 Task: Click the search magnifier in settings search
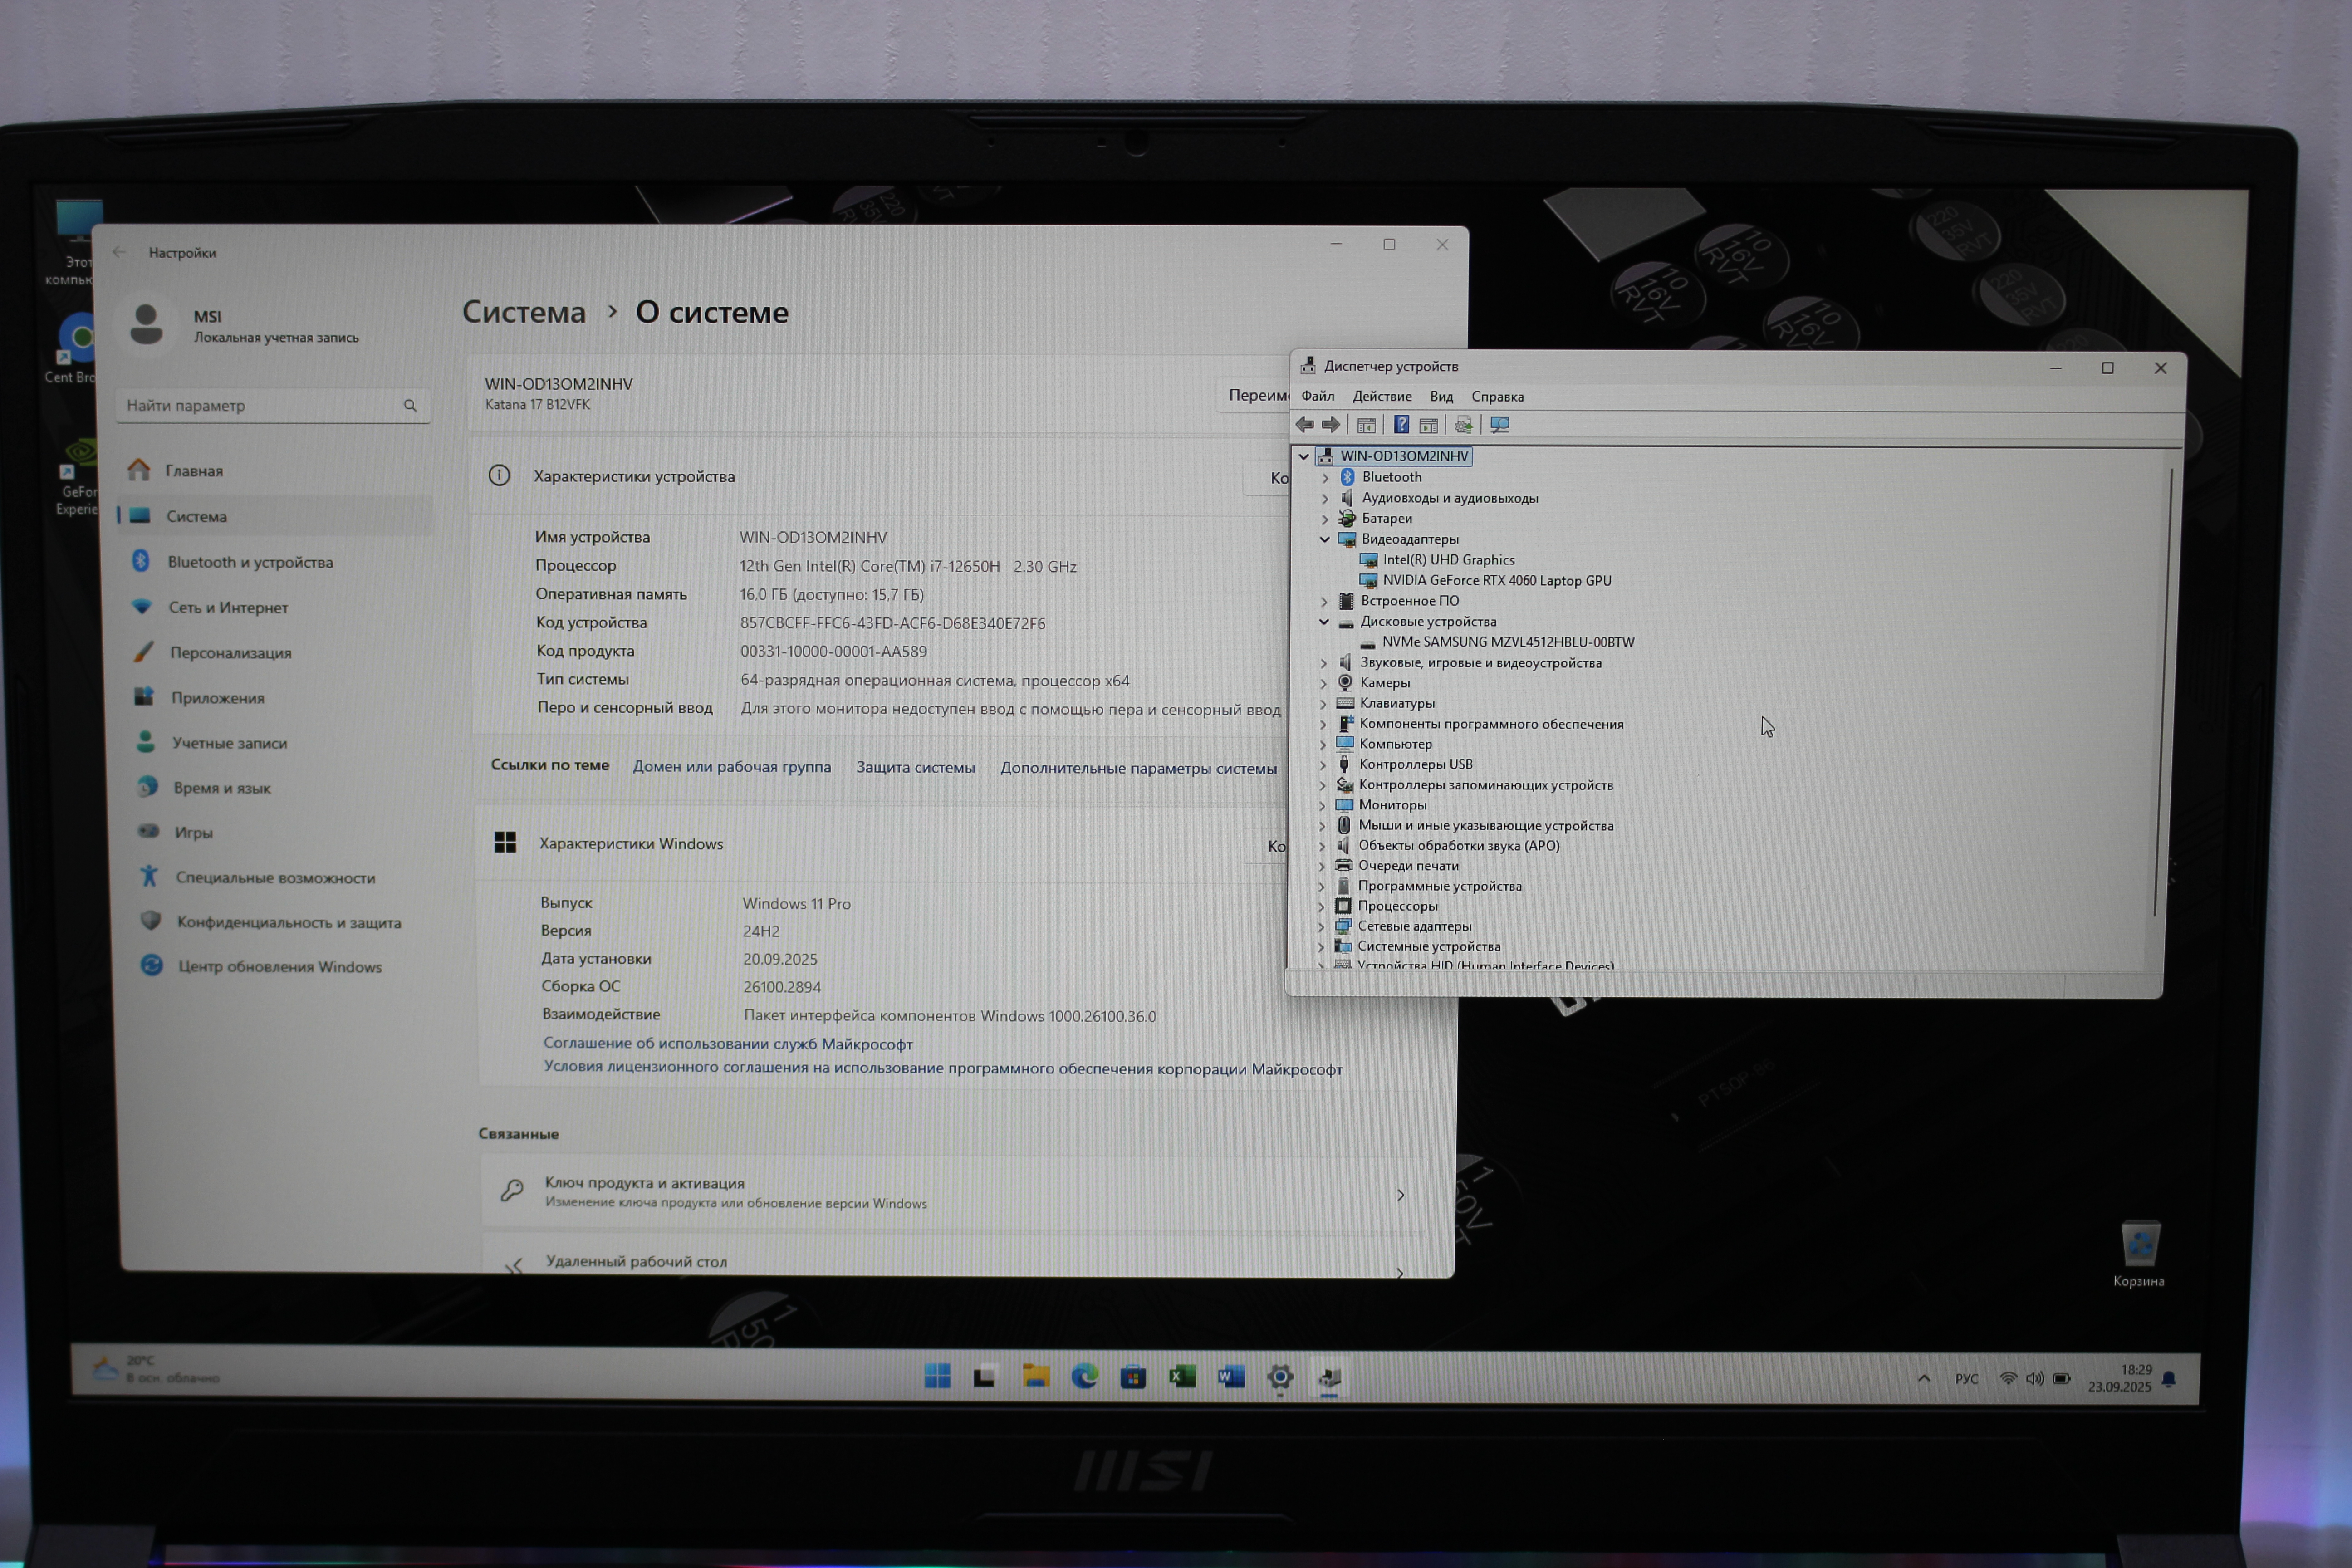(410, 406)
